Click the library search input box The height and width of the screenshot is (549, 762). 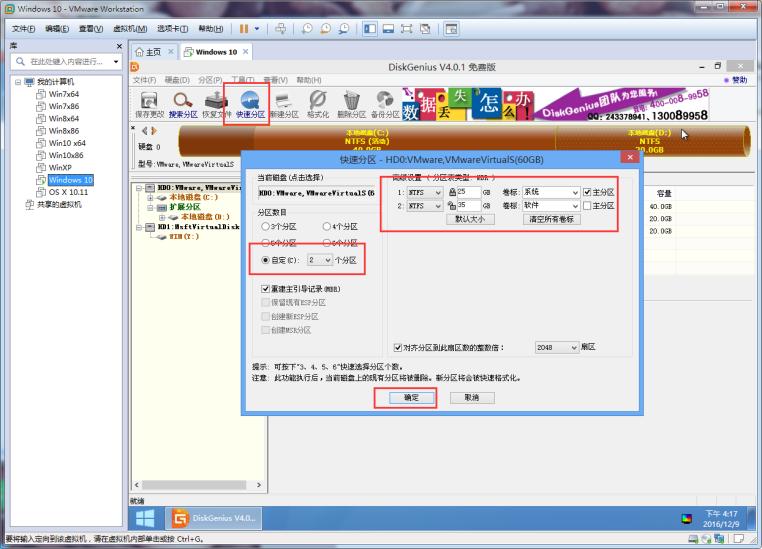click(x=67, y=61)
